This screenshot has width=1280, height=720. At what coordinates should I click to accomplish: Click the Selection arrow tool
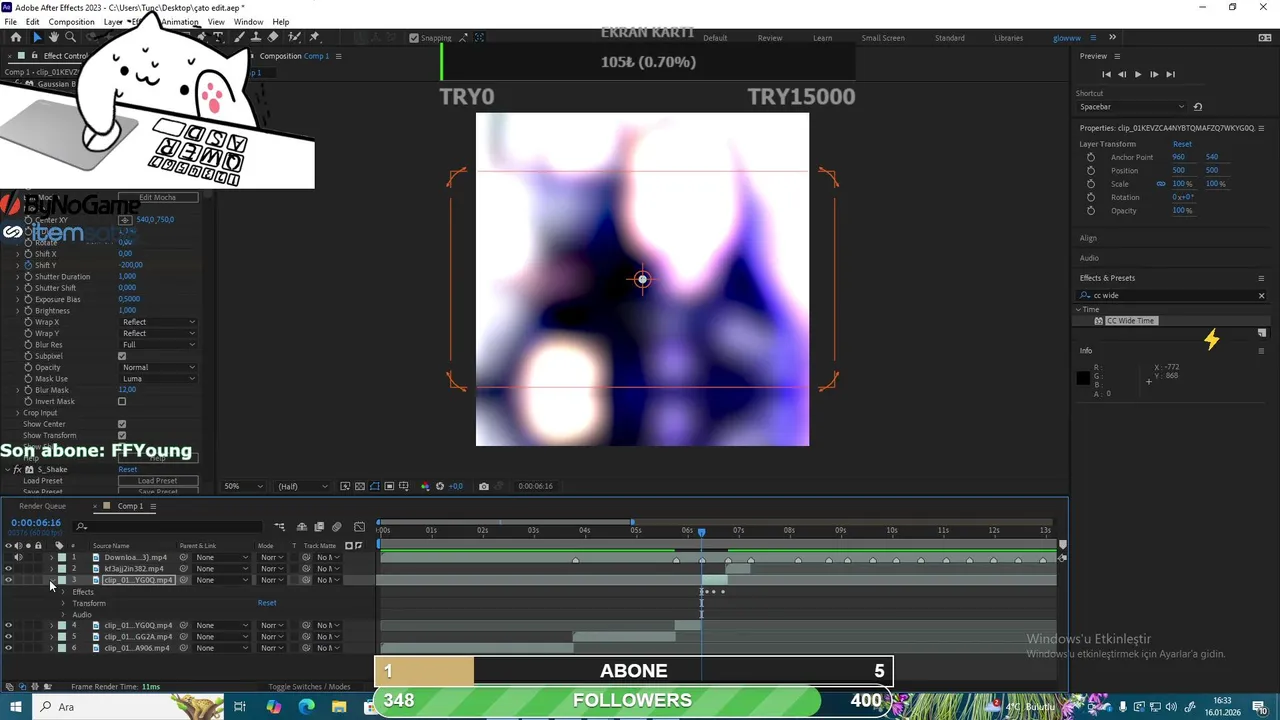pyautogui.click(x=36, y=37)
